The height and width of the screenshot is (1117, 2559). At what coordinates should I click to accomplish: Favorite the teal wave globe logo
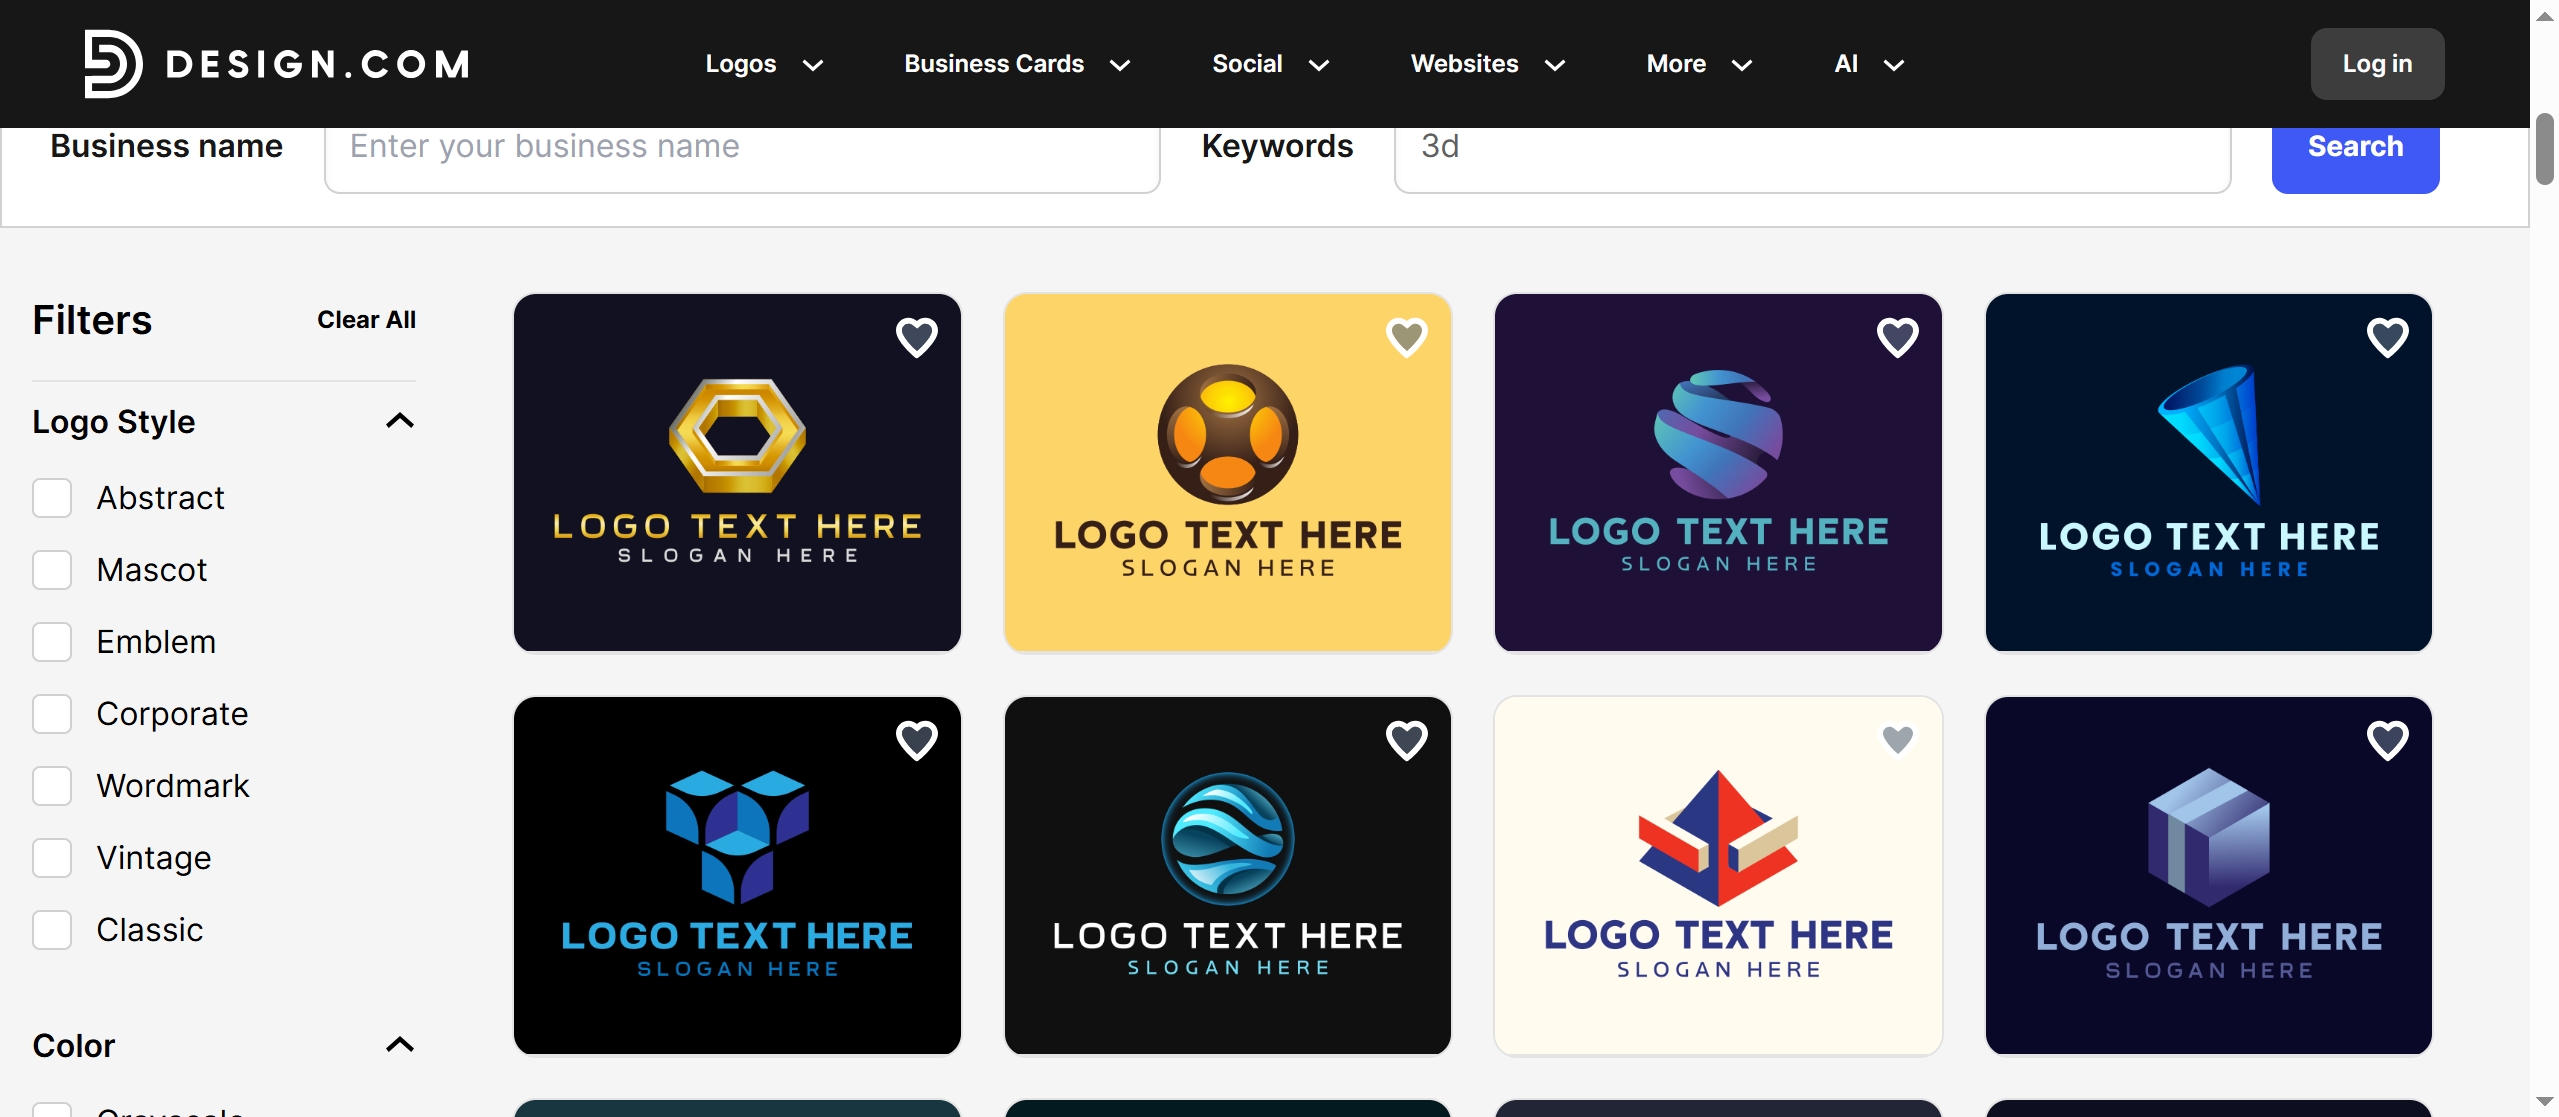click(x=1406, y=740)
